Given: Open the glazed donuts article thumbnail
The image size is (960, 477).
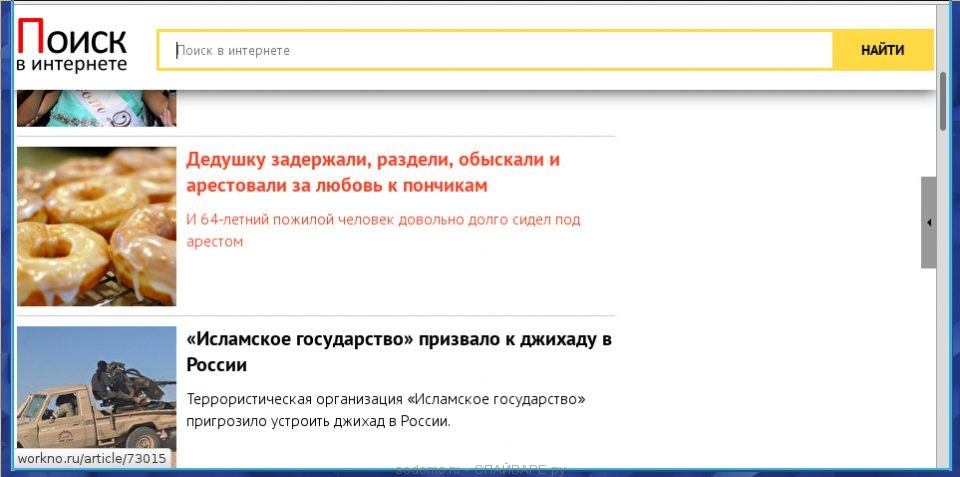Looking at the screenshot, I should click(96, 226).
